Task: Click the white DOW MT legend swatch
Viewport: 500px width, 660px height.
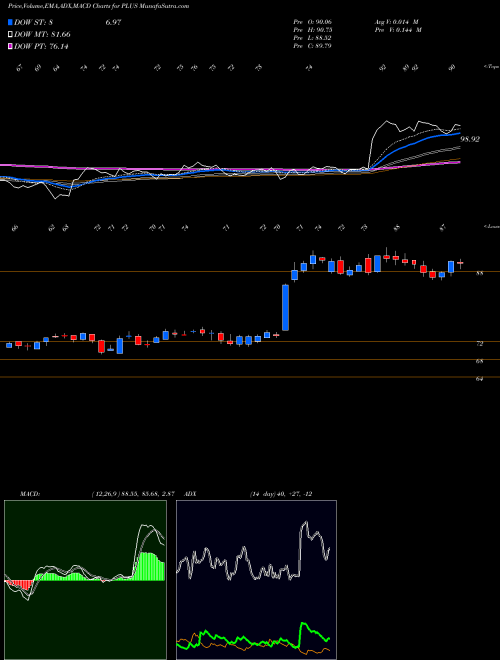Action: 11,35
